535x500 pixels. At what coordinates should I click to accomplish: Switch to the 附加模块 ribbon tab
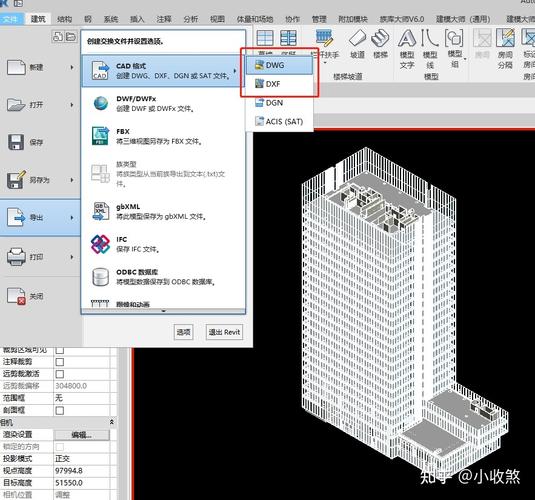[x=353, y=19]
